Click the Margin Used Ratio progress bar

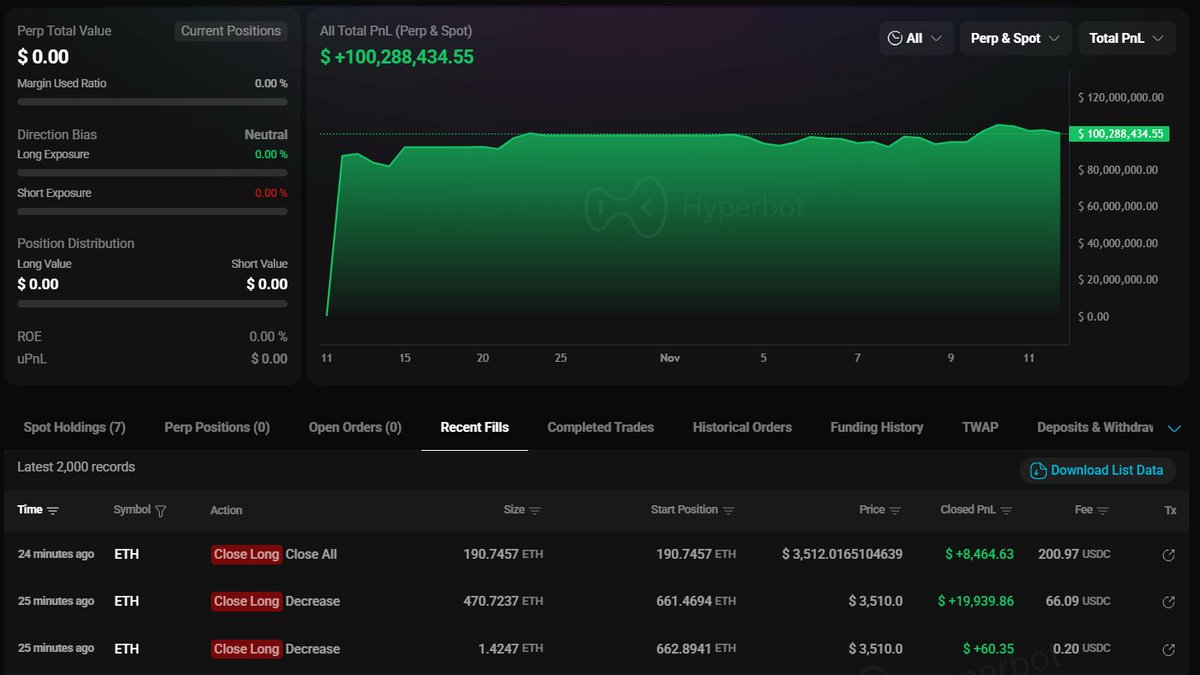(151, 101)
